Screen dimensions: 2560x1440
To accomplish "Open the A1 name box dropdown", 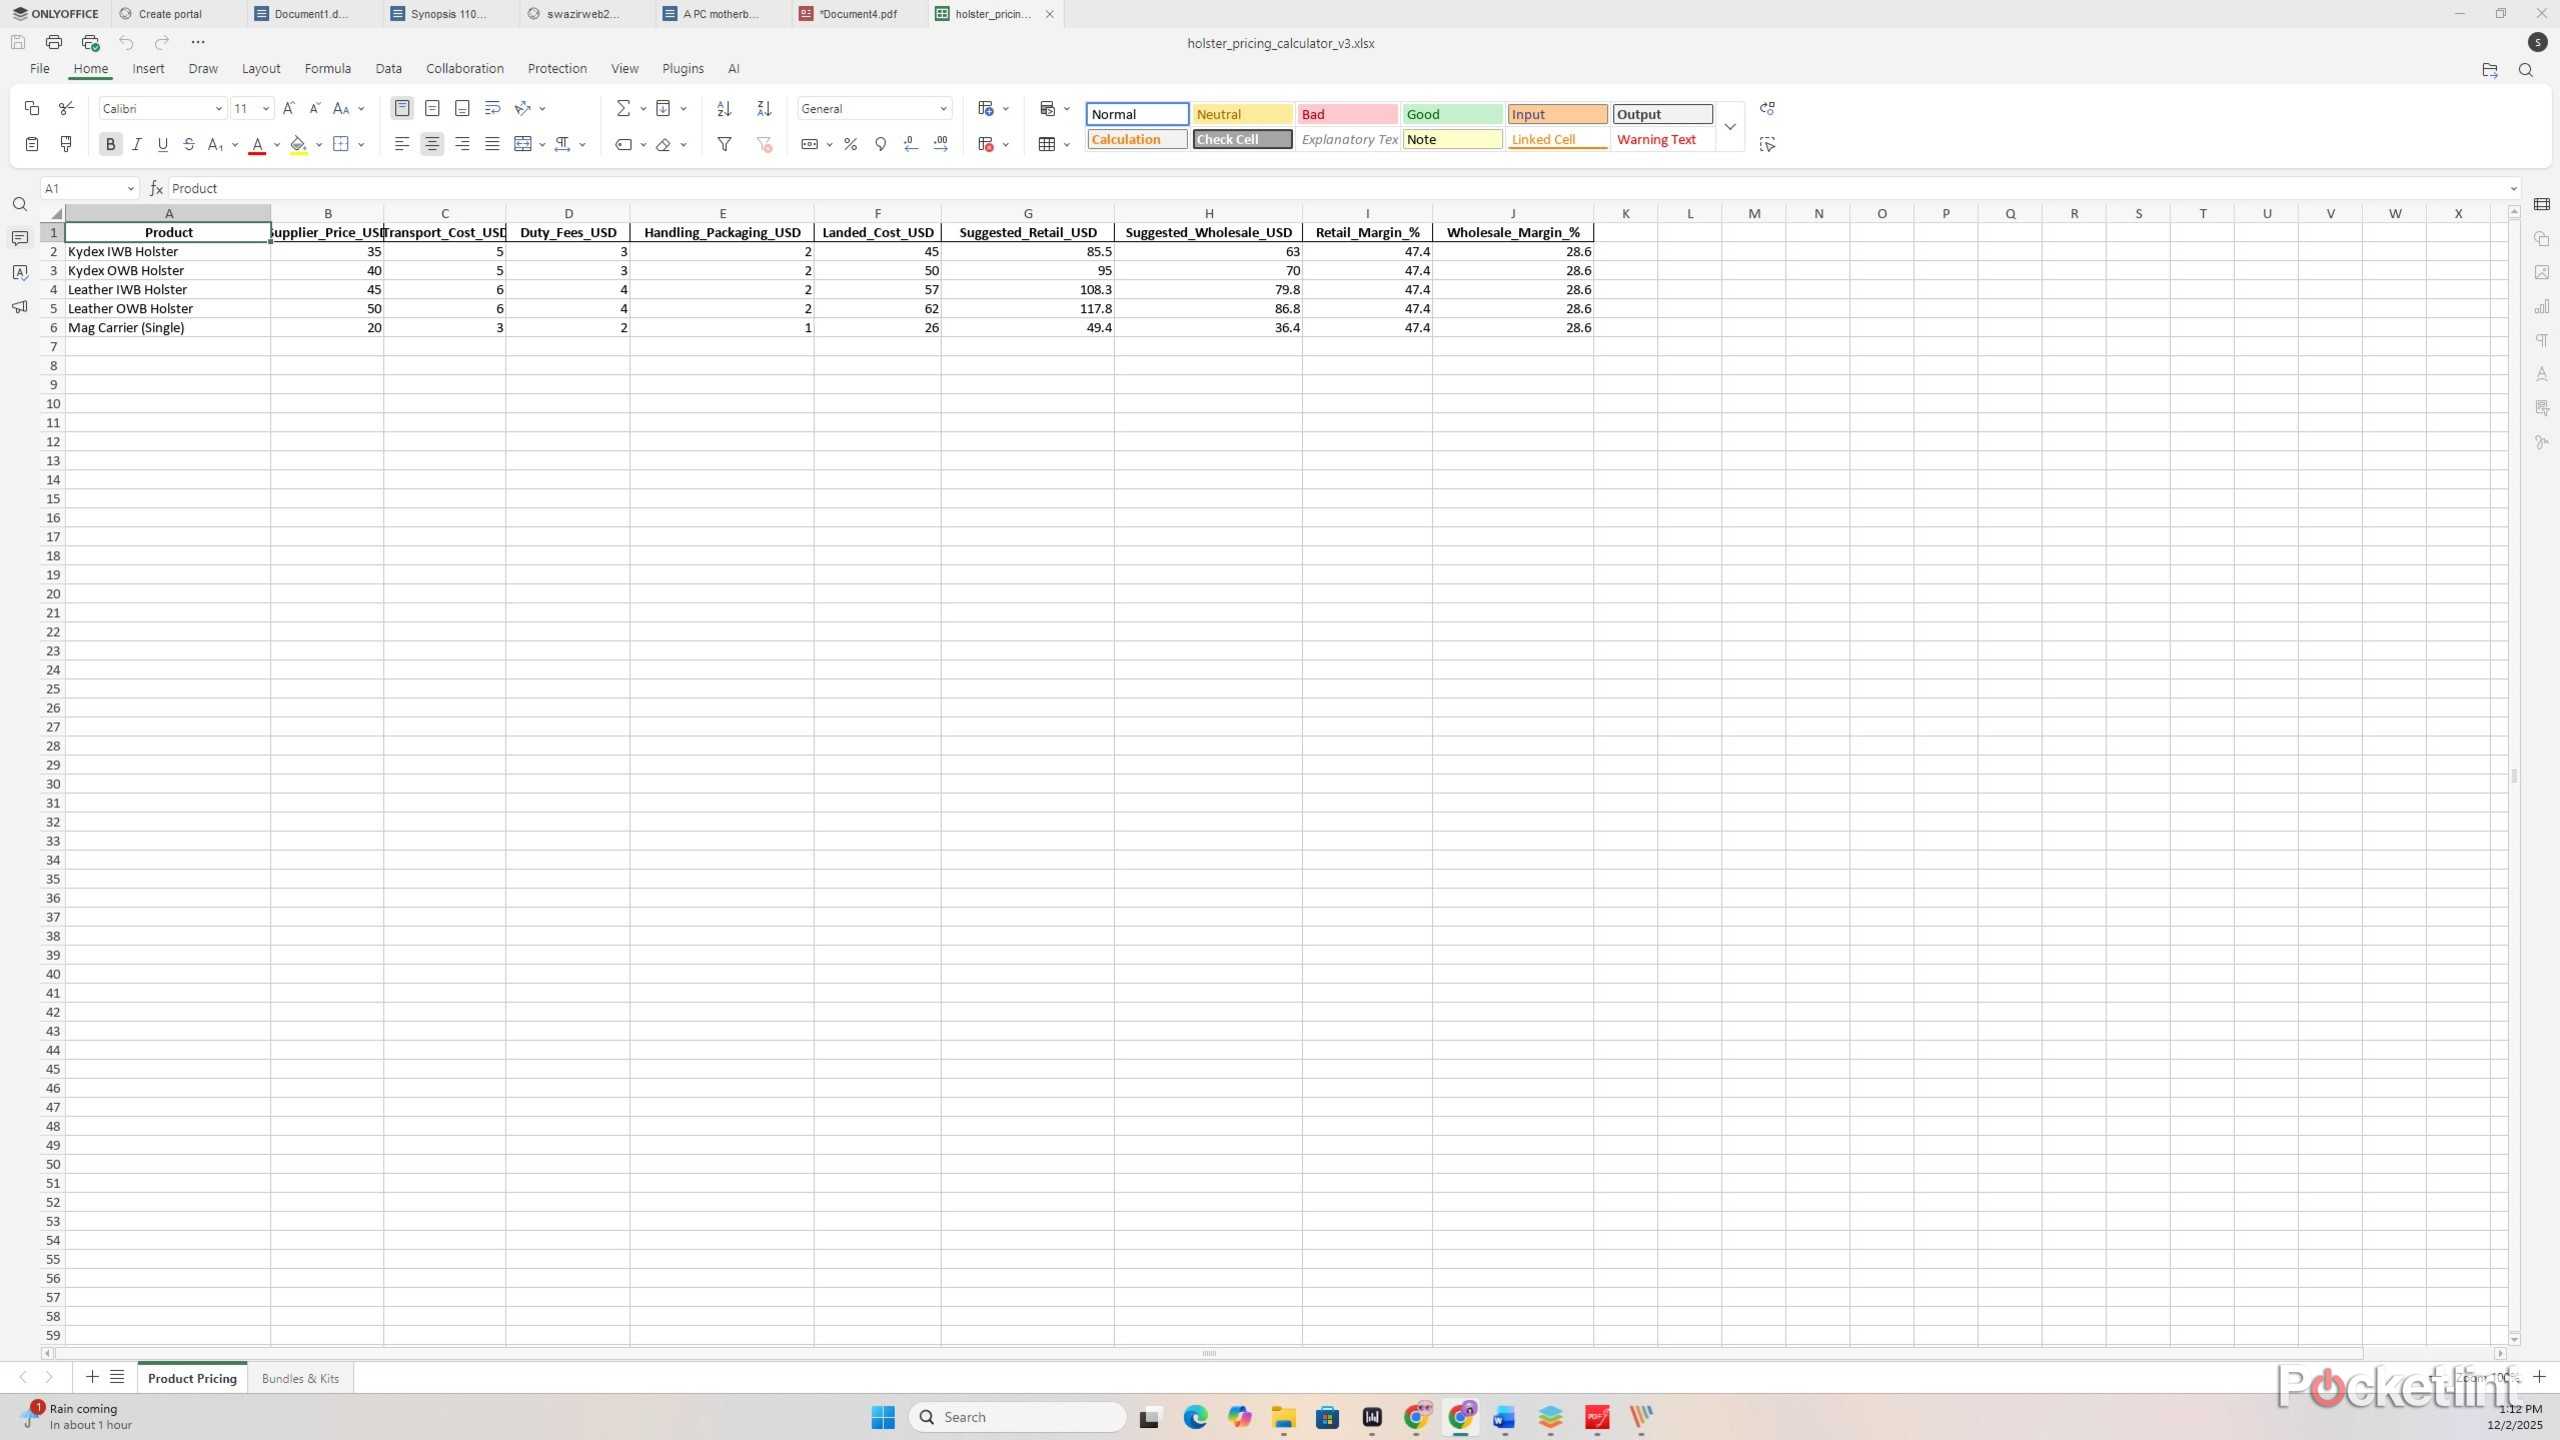I will coord(130,188).
